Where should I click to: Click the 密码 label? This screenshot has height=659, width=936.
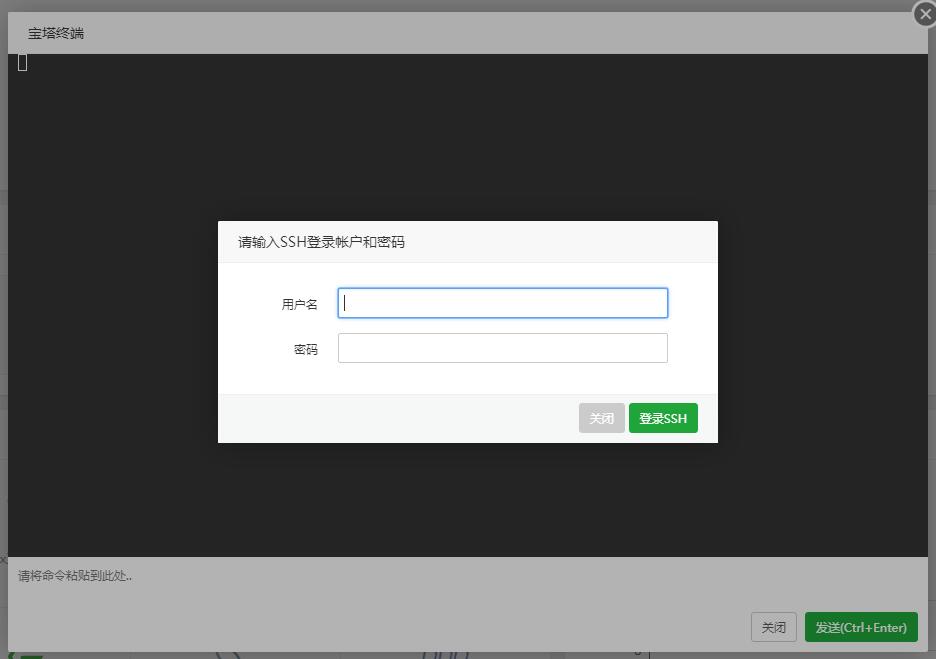306,349
